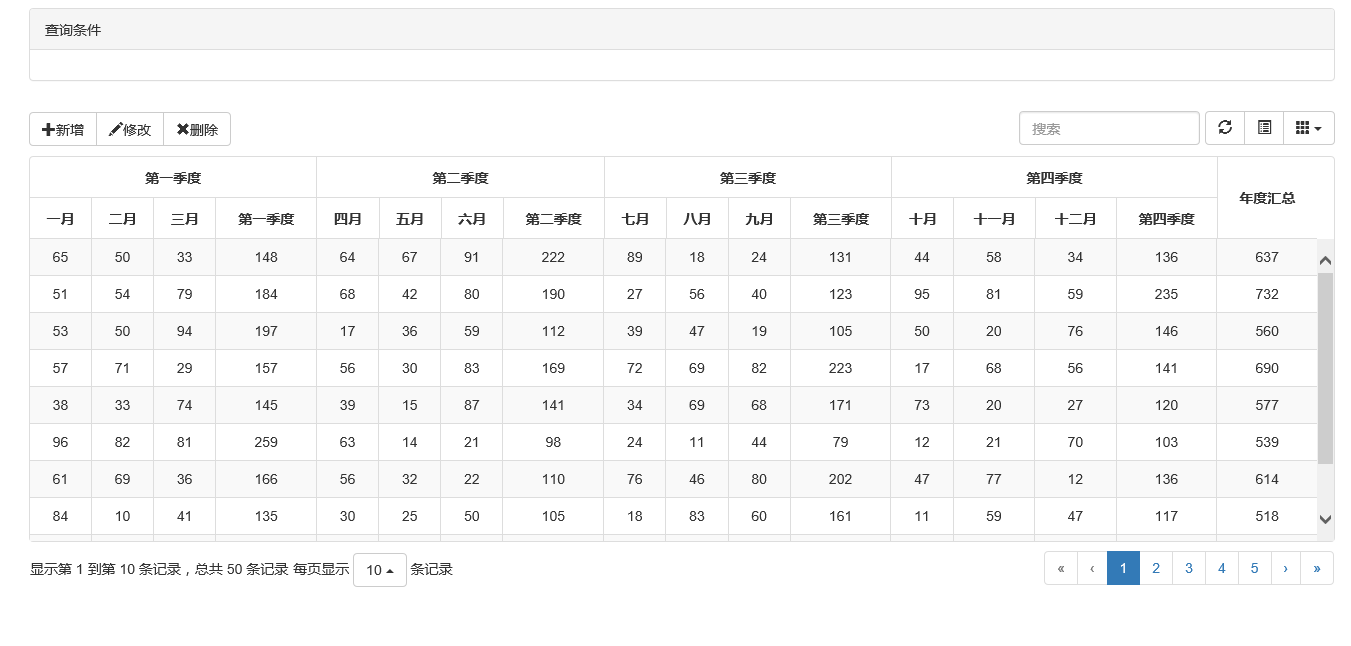This screenshot has width=1351, height=646.
Task: Select the yearly total cell 518
Action: [1267, 516]
